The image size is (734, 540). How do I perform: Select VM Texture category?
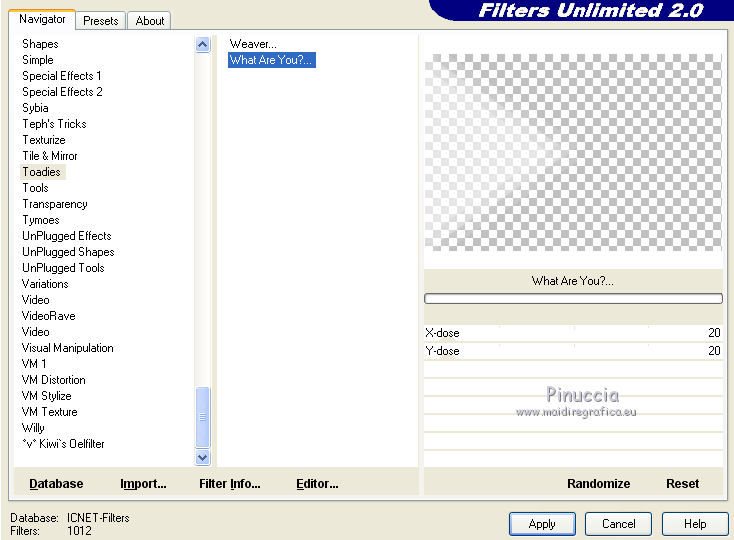click(49, 412)
